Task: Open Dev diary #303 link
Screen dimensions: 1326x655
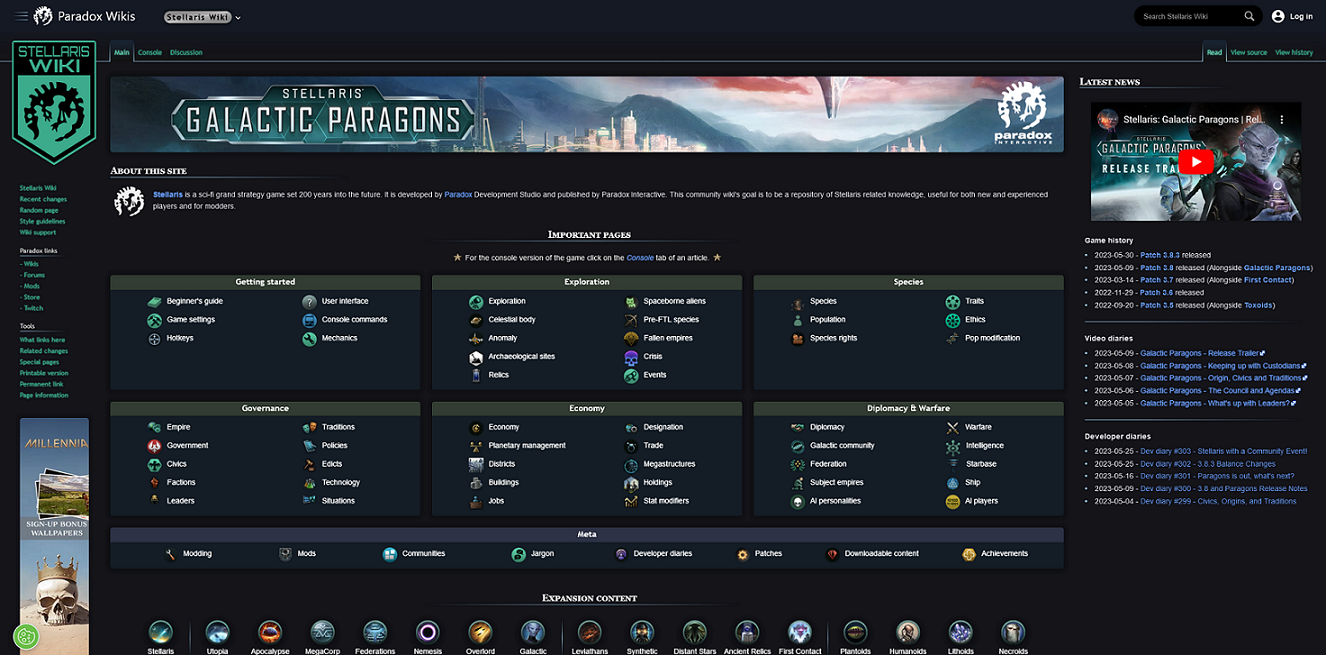Action: (1223, 451)
